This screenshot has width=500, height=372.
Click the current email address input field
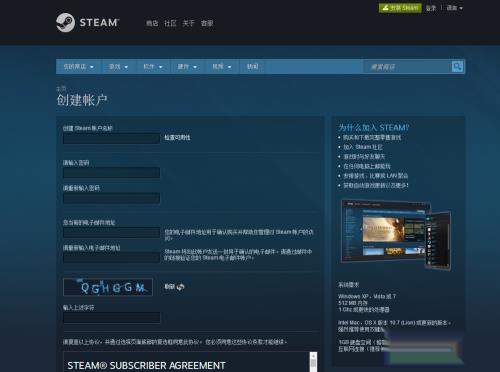[x=111, y=232]
